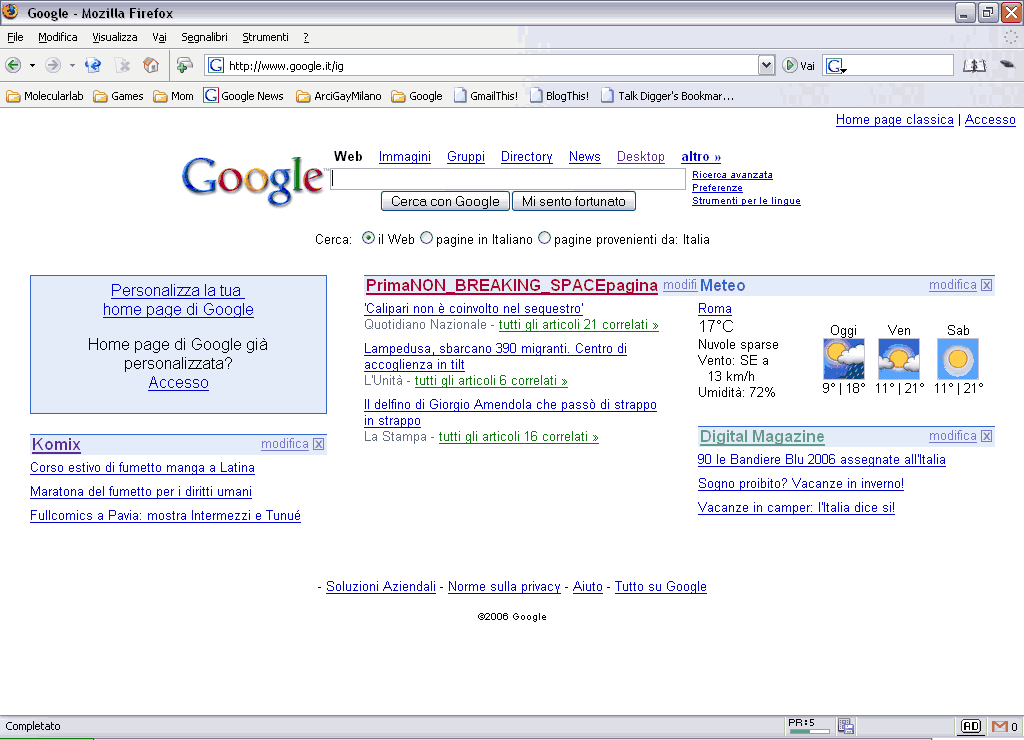Click the Accesso link at top right
Image resolution: width=1024 pixels, height=740 pixels.
(x=990, y=120)
